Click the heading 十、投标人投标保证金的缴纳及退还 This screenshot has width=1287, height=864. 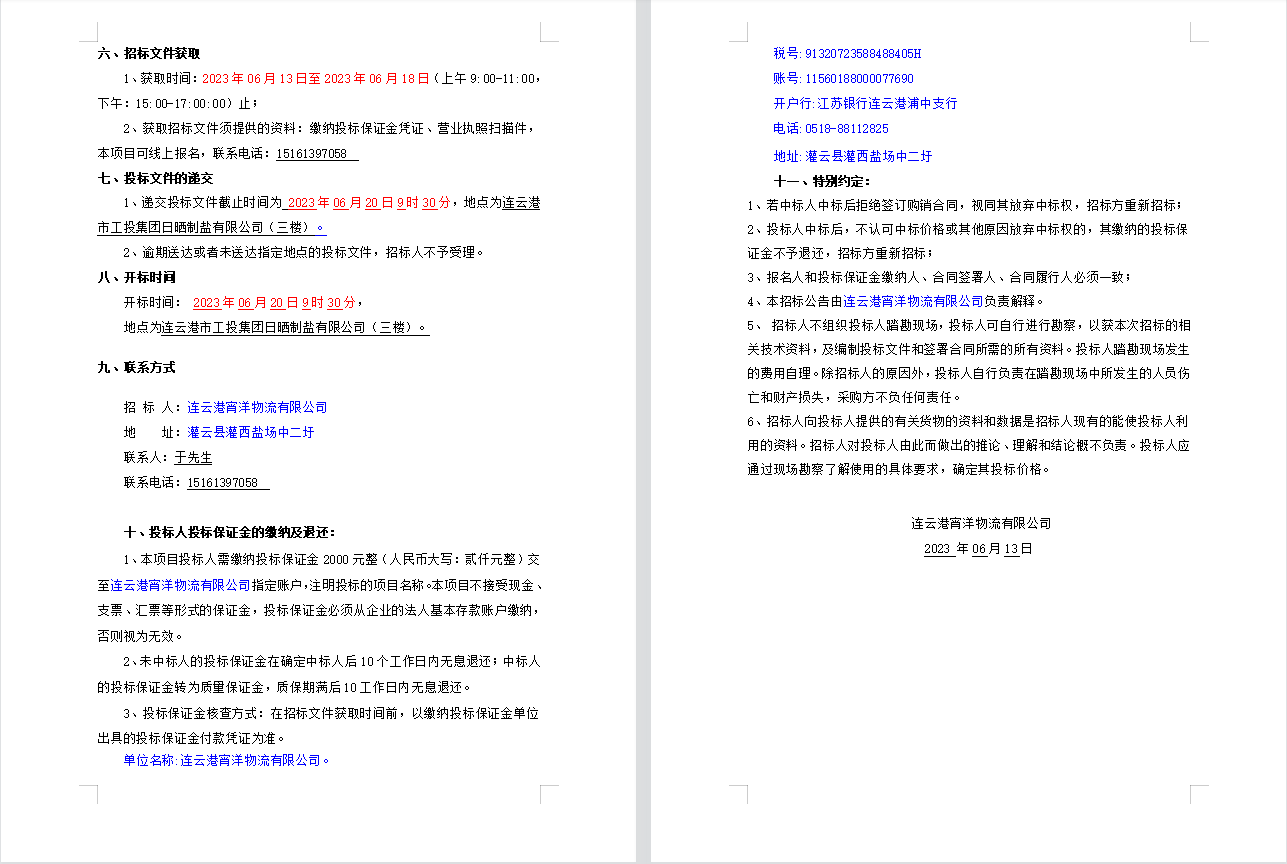216,532
